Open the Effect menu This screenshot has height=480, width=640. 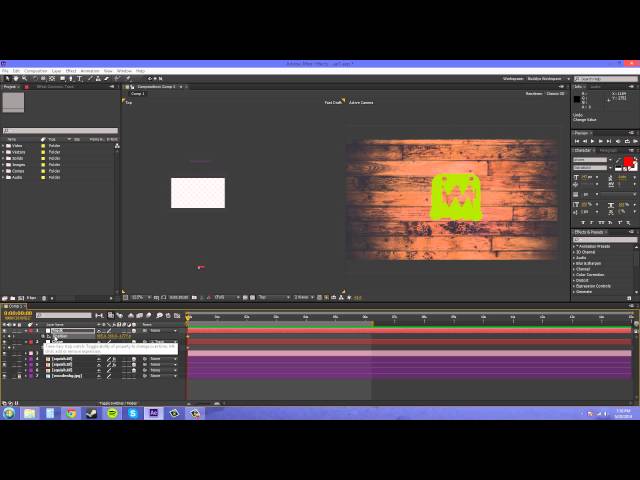click(71, 71)
